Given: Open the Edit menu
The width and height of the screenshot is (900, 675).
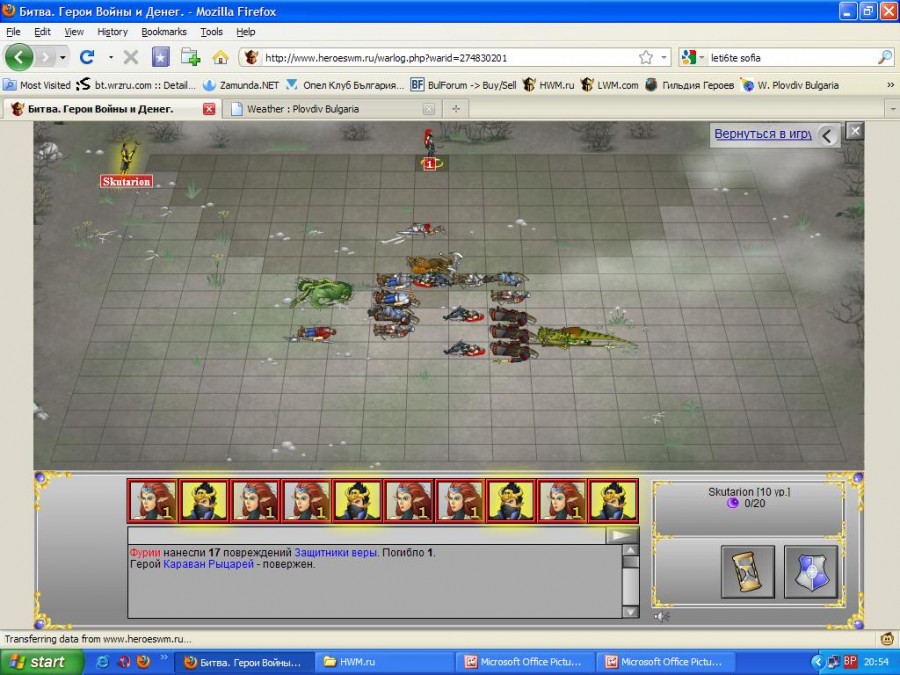Looking at the screenshot, I should click(42, 32).
